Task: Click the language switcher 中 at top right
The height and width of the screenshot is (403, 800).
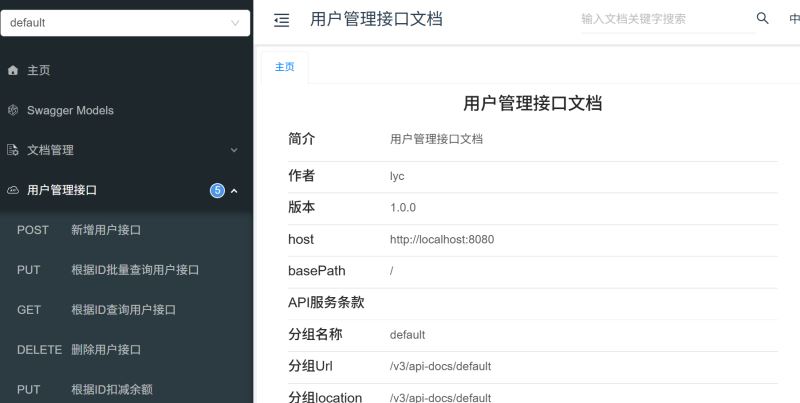Action: coord(794,19)
